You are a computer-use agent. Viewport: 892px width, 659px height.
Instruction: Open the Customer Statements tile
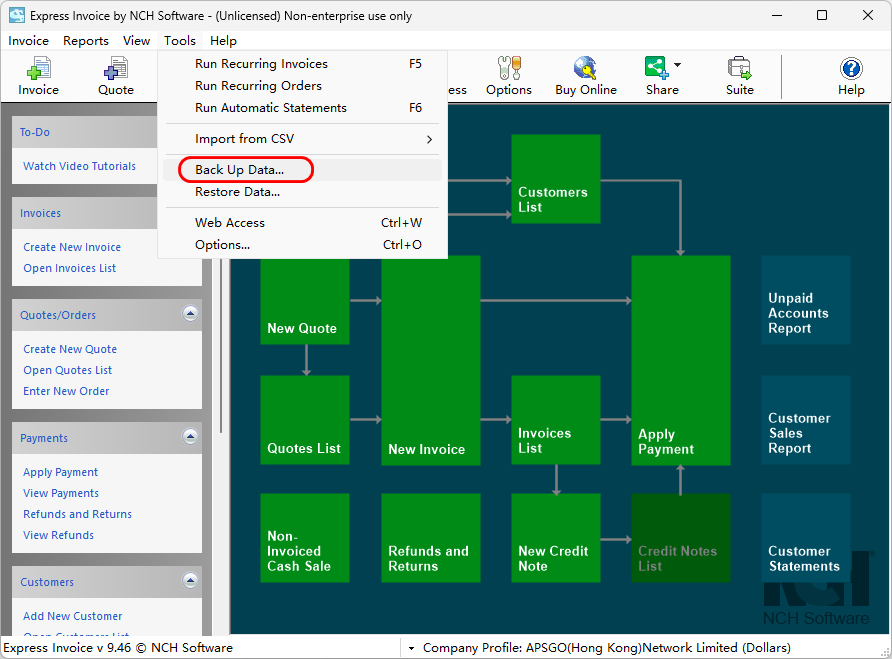[806, 538]
